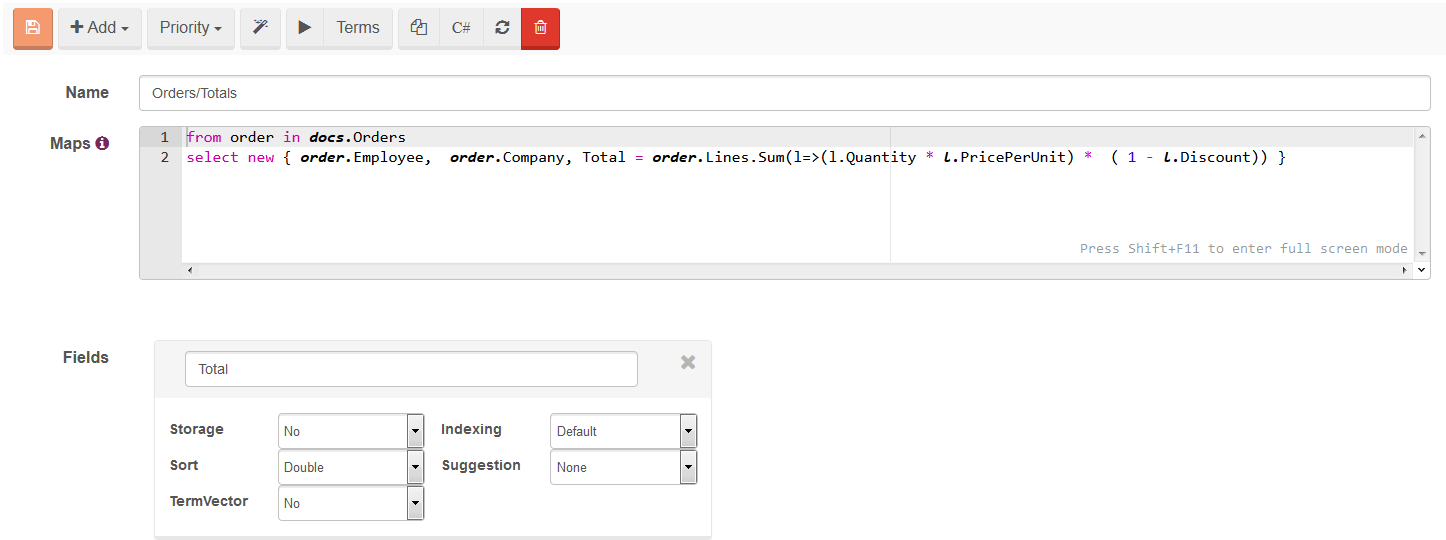
Task: Open the Add dropdown menu
Action: pyautogui.click(x=99, y=28)
